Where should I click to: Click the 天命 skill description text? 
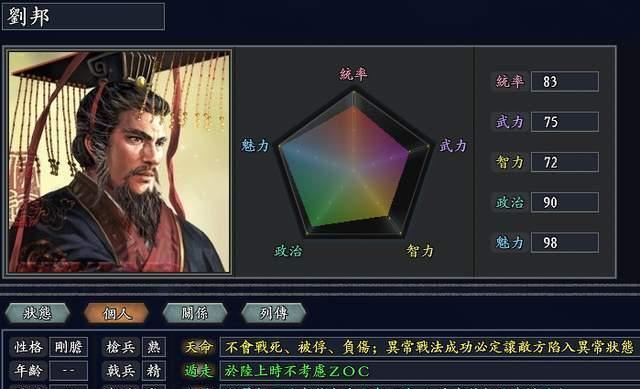pyautogui.click(x=429, y=347)
